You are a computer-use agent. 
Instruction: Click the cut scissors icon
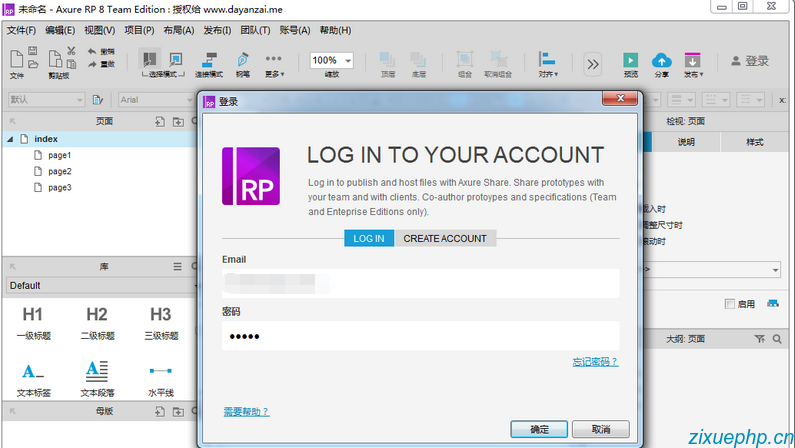(x=71, y=51)
